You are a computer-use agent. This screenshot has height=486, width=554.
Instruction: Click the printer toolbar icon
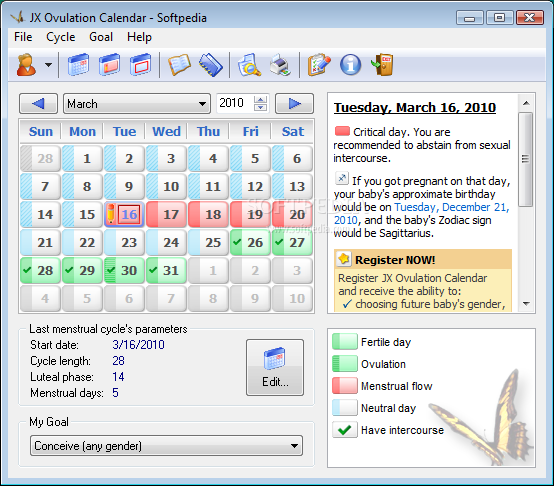[281, 65]
